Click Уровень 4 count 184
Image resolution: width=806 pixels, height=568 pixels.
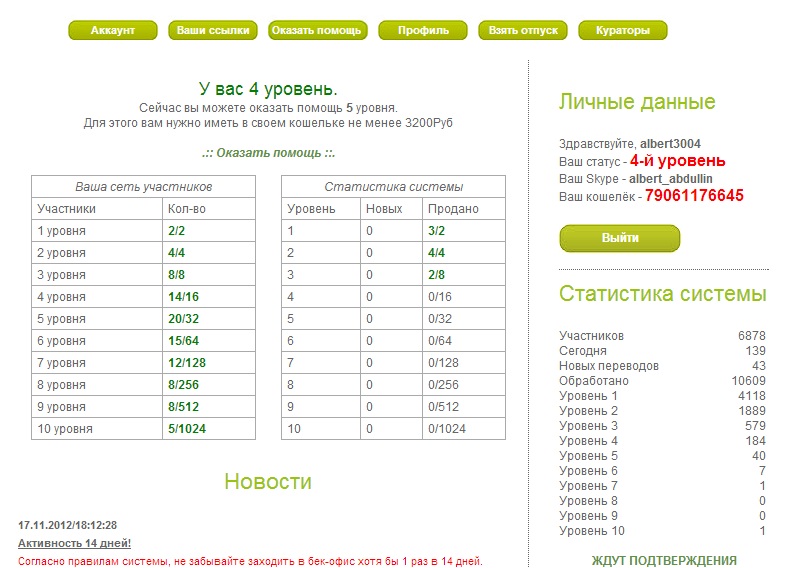point(756,441)
